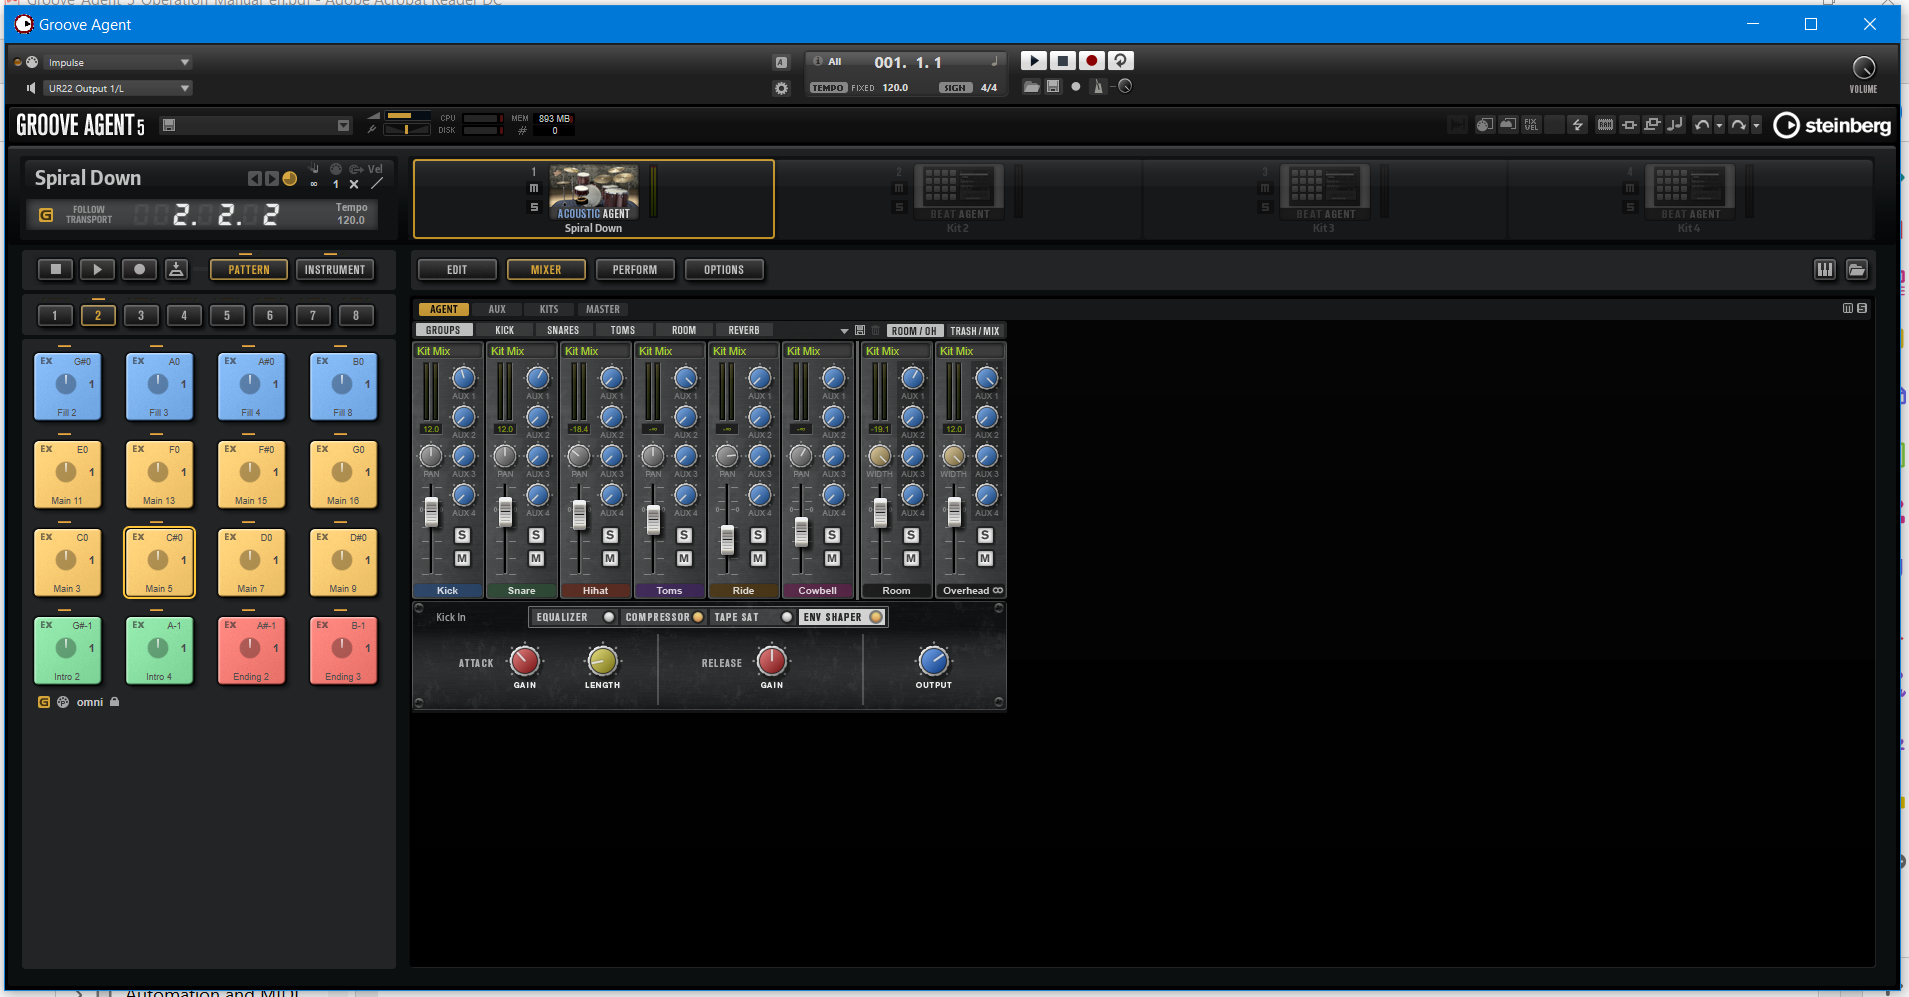Click the floppy disk save icon in transport
This screenshot has width=1909, height=997.
(x=1053, y=87)
